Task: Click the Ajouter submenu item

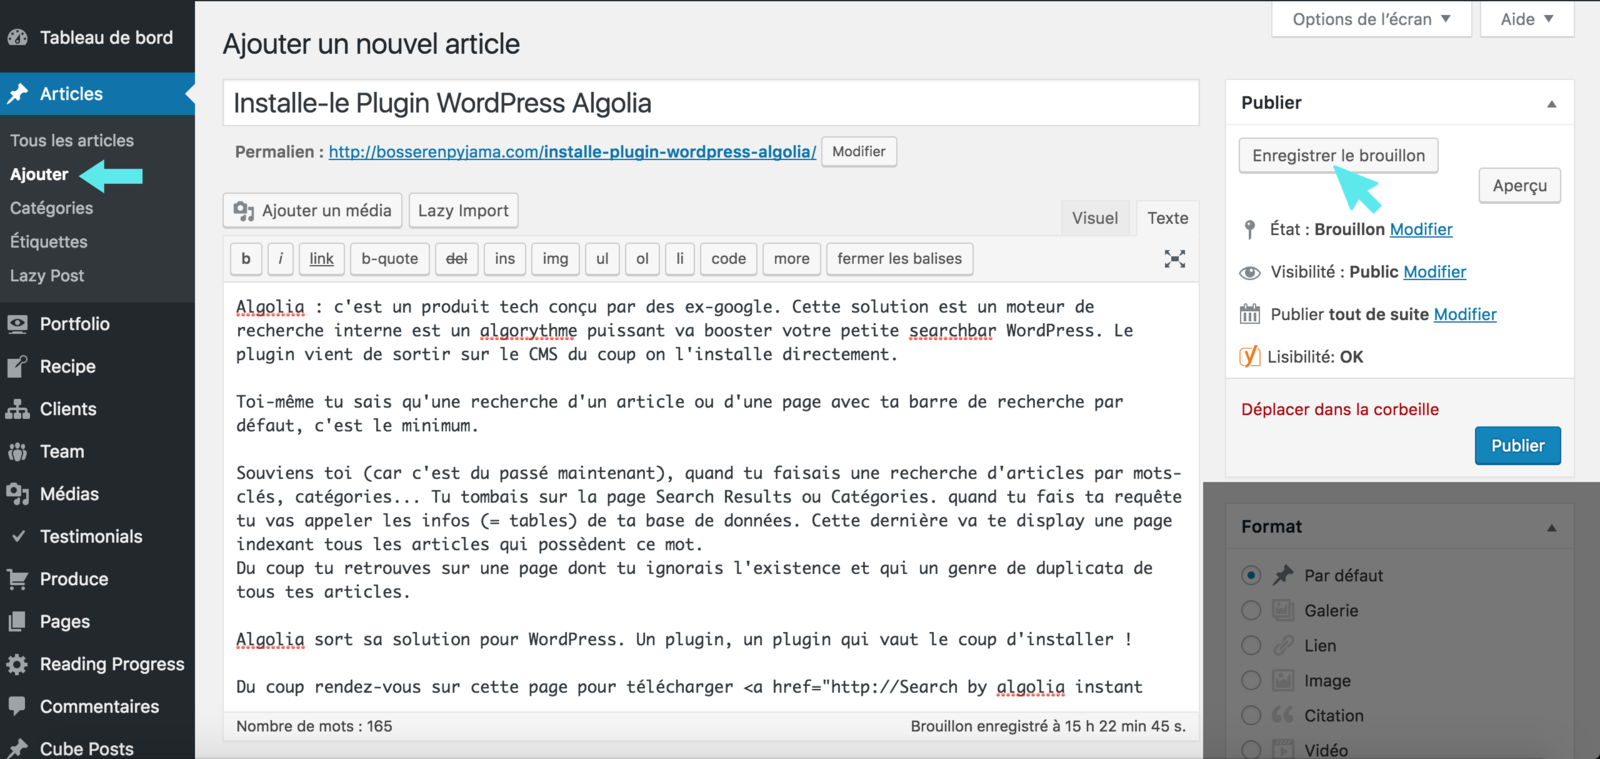Action: pyautogui.click(x=39, y=174)
